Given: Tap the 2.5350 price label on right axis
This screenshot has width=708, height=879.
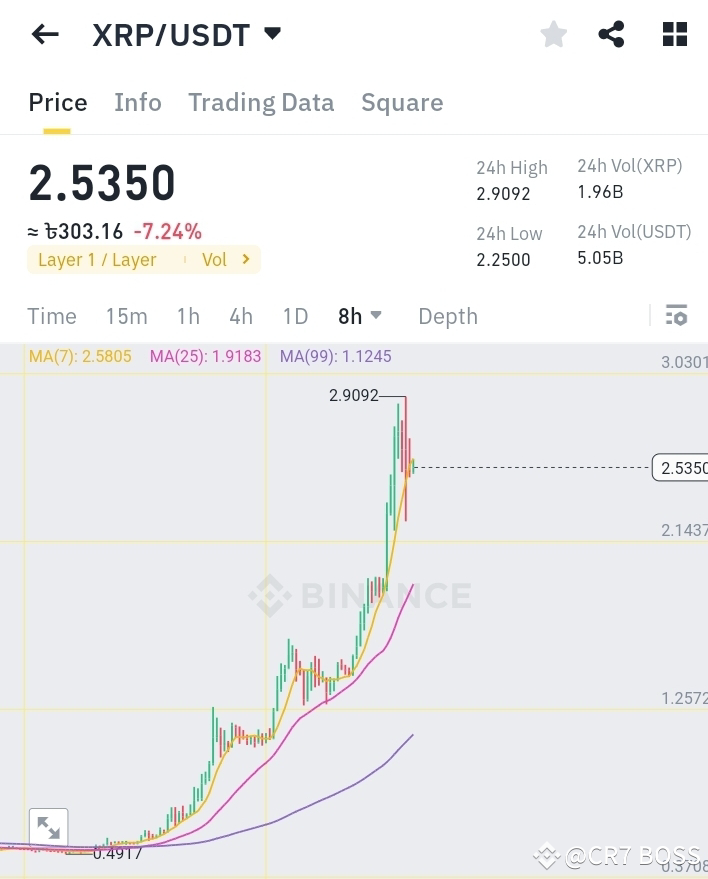Looking at the screenshot, I should tap(684, 467).
